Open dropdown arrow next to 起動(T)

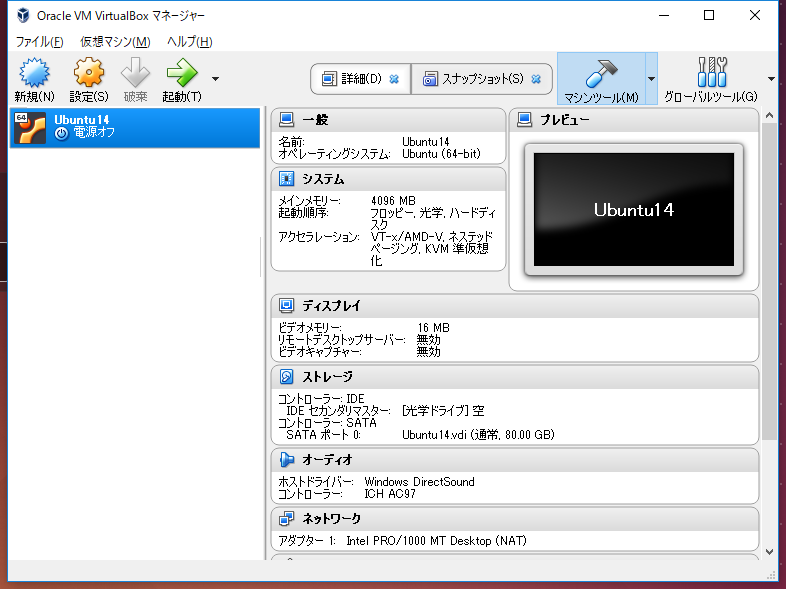(x=216, y=79)
